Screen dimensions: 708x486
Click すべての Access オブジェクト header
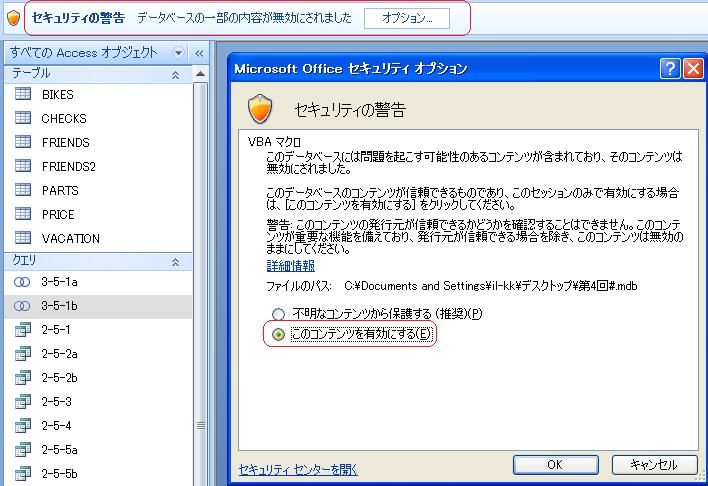[x=84, y=53]
